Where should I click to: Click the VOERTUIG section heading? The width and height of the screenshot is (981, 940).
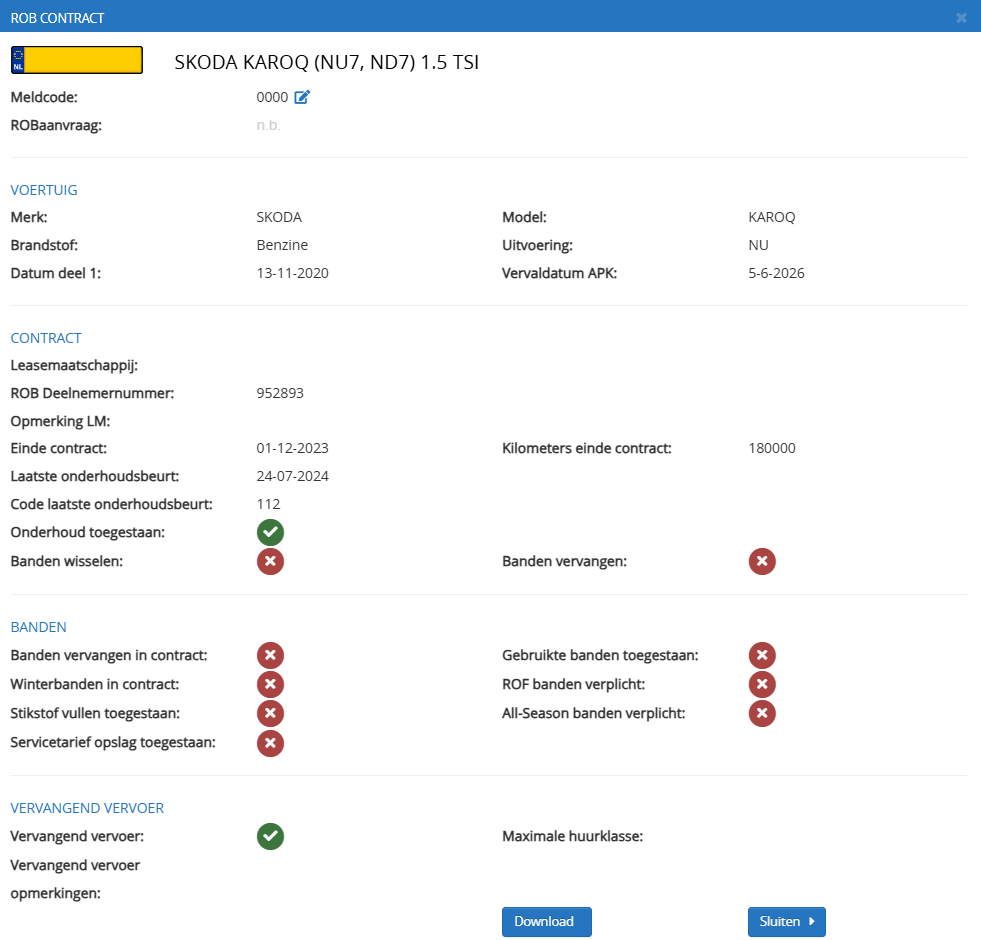[44, 190]
